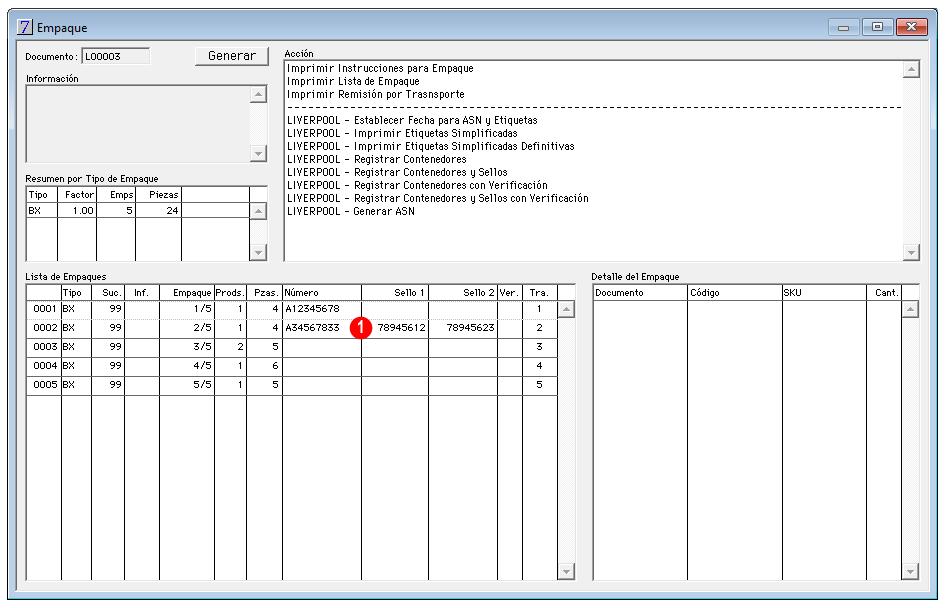
Task: Maximize the Empaque window
Action: (x=877, y=27)
